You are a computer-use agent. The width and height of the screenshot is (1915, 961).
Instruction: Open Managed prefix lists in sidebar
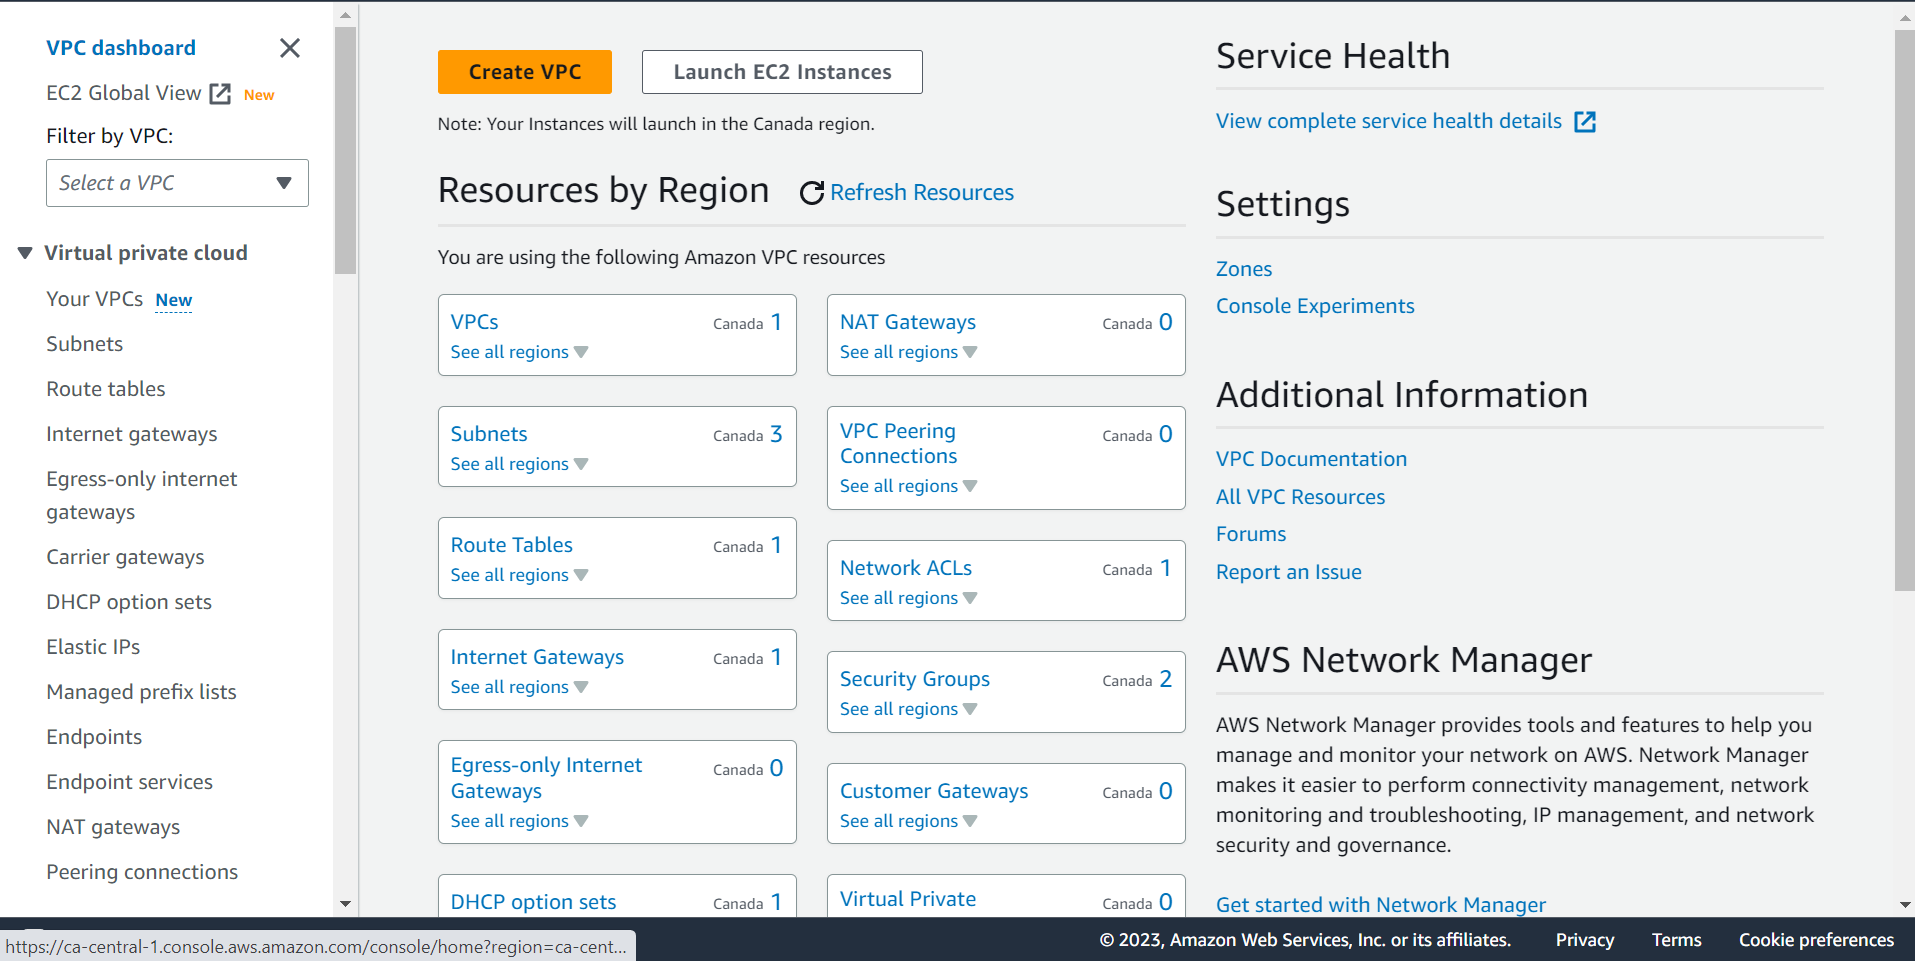click(141, 692)
